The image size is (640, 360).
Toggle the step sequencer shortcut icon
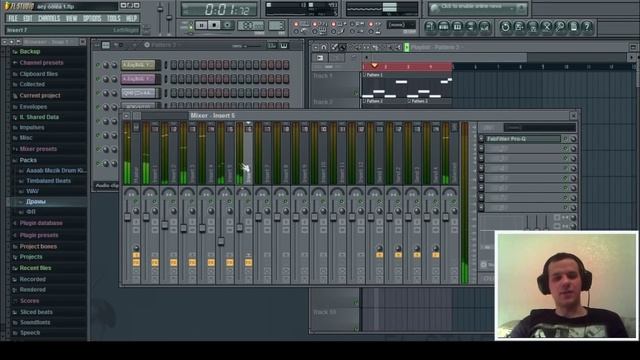[443, 27]
